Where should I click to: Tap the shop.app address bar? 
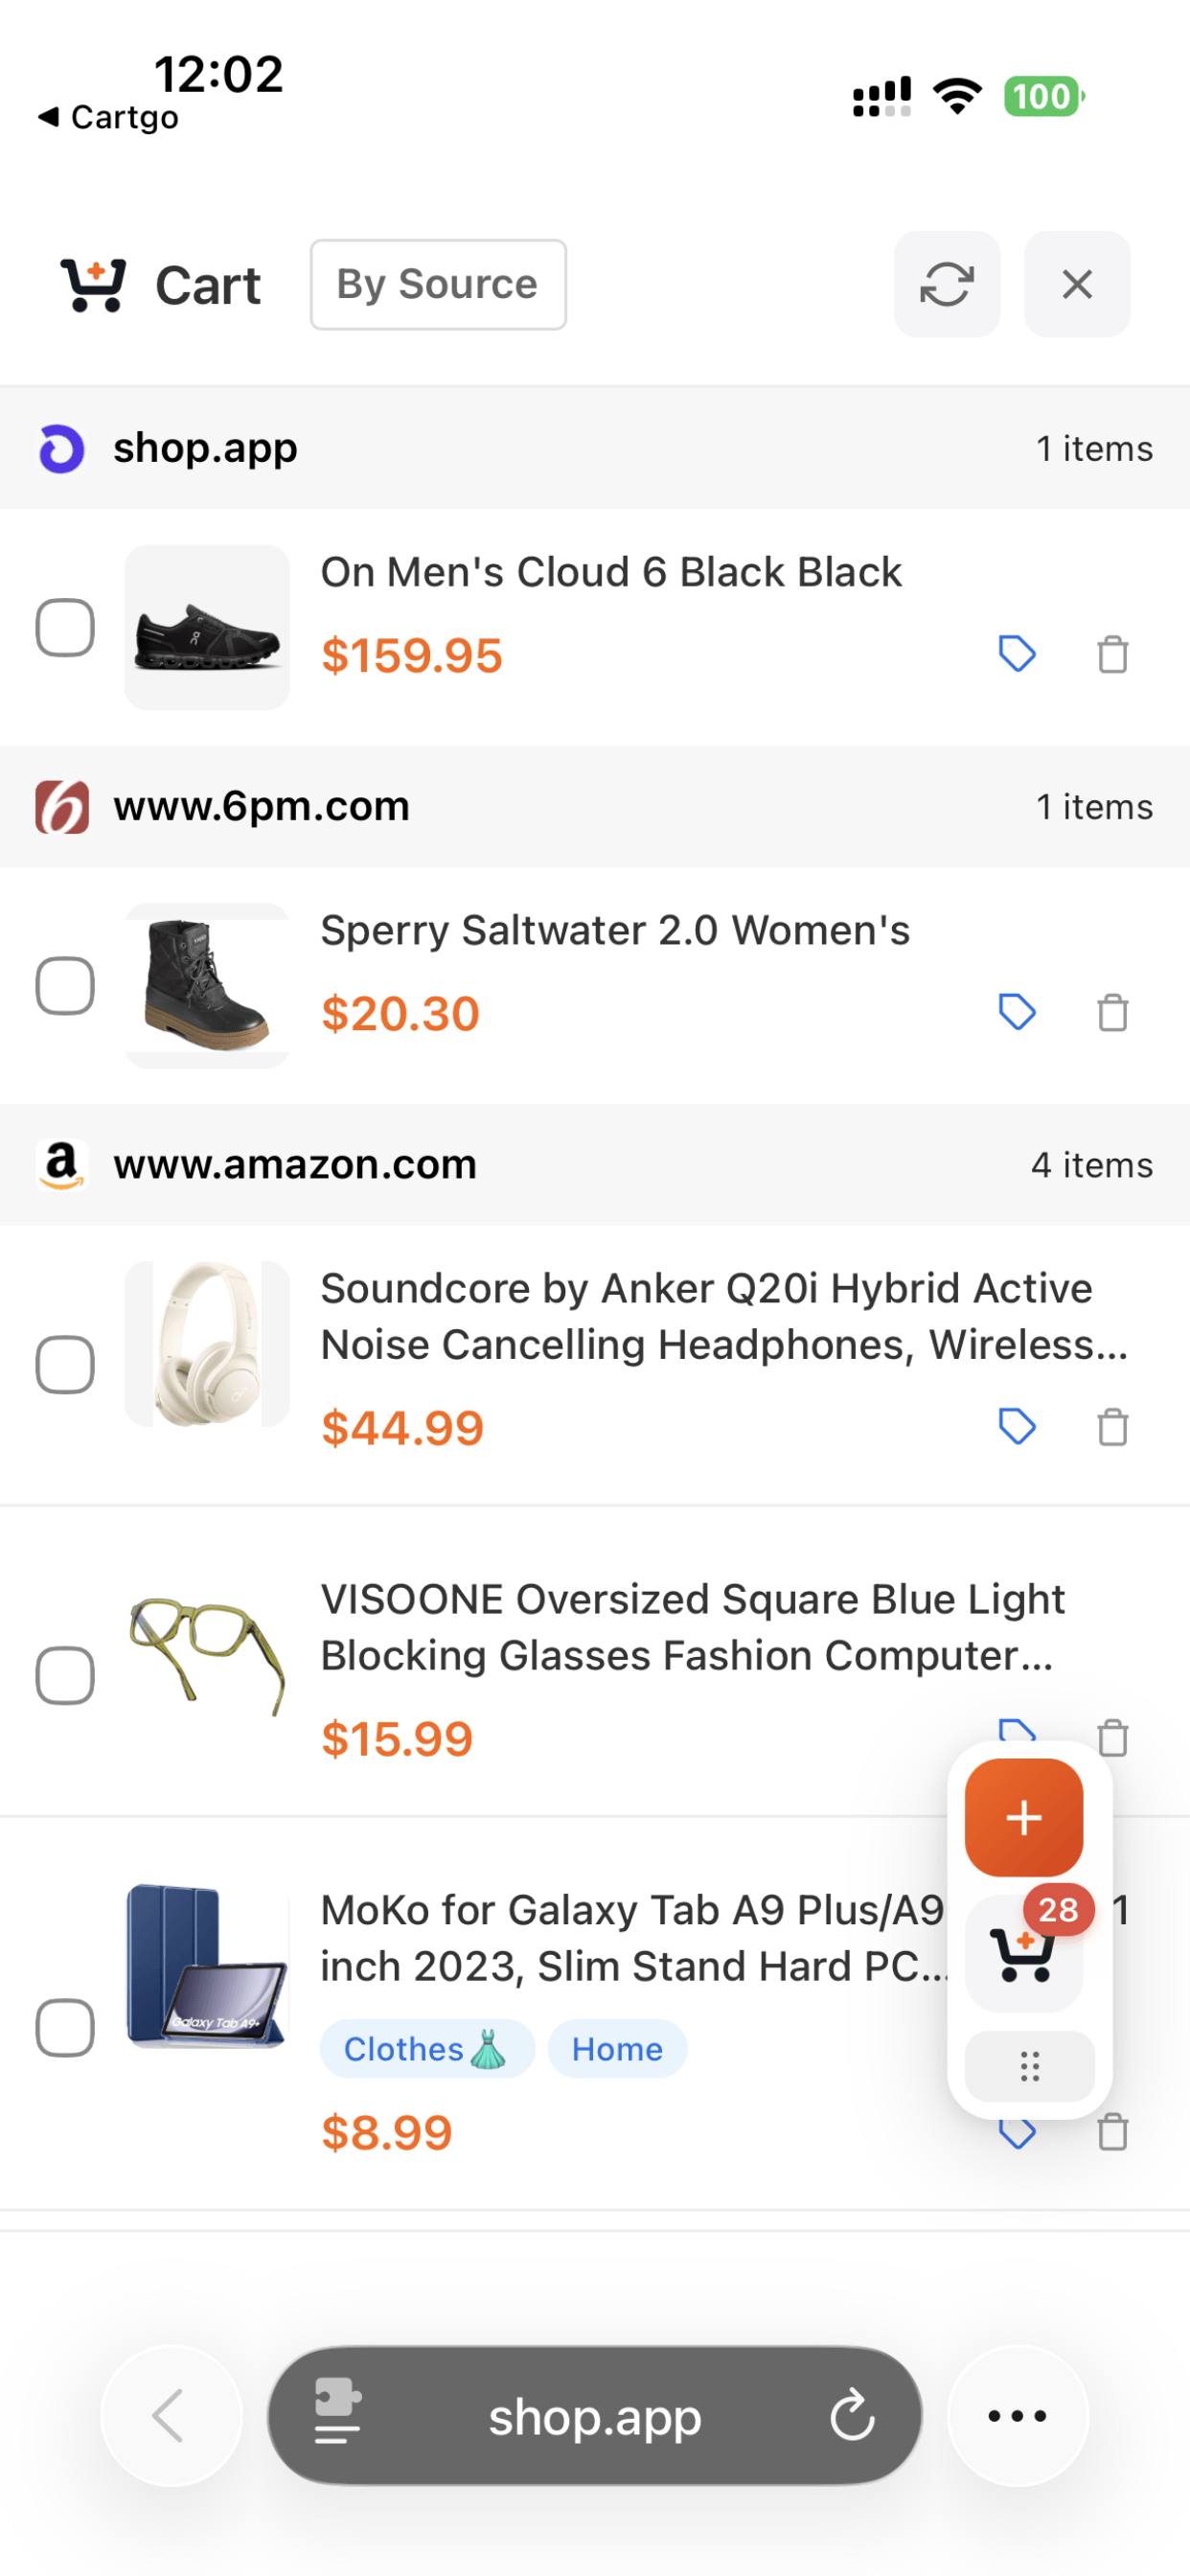tap(594, 2416)
